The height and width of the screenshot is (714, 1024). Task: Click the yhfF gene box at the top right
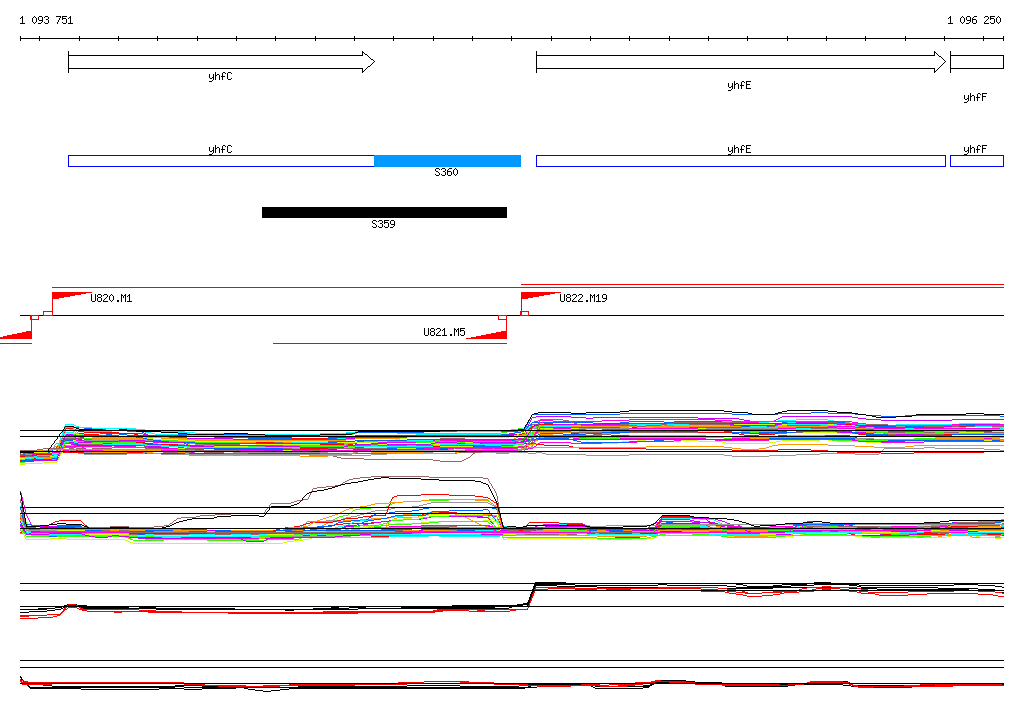pyautogui.click(x=976, y=62)
